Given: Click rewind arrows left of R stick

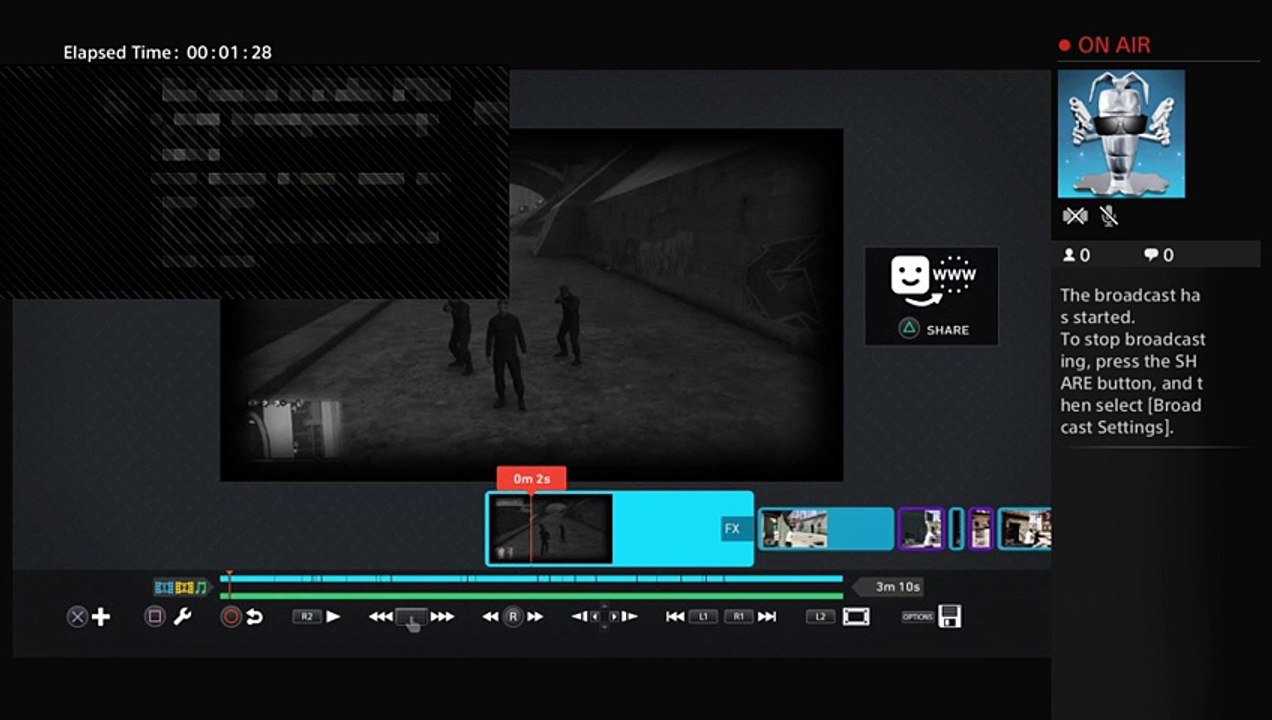Looking at the screenshot, I should (x=490, y=617).
